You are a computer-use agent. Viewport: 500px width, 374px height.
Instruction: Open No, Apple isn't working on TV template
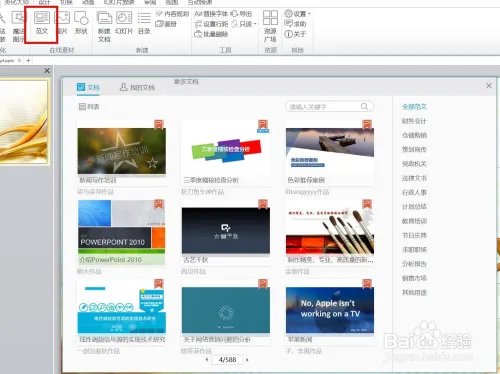[x=330, y=310]
